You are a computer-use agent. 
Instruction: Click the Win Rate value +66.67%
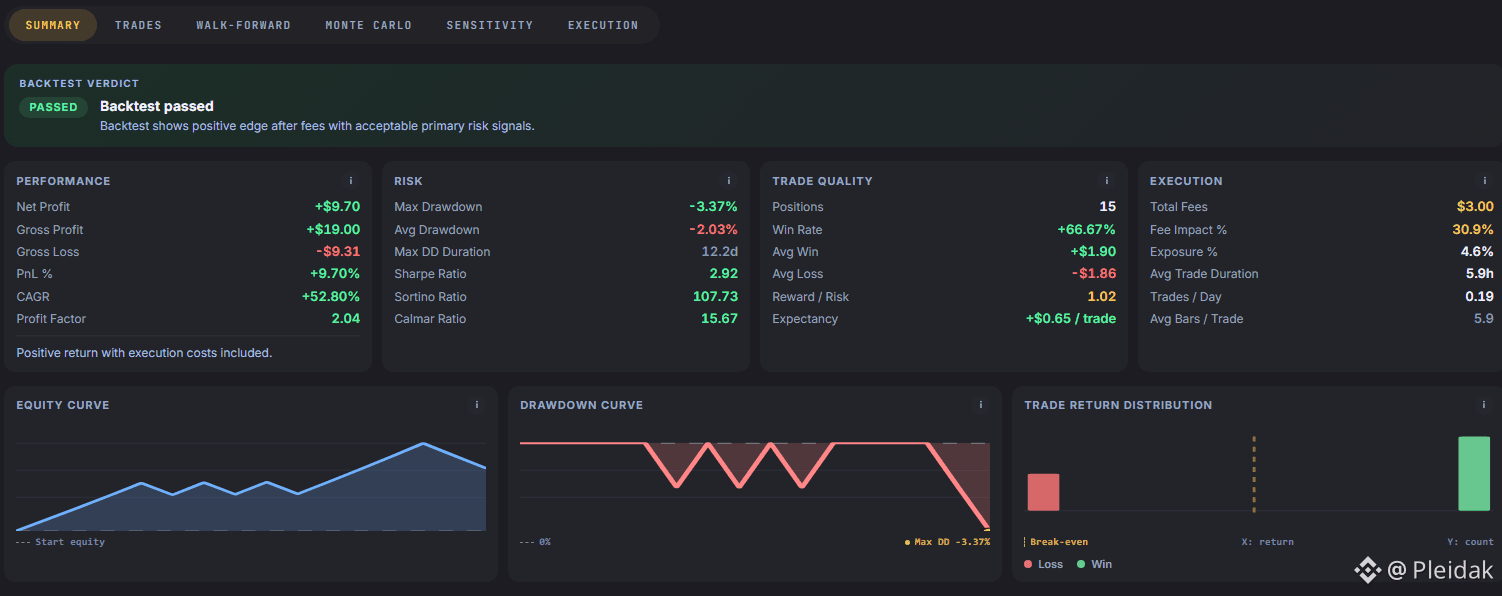(x=1087, y=230)
